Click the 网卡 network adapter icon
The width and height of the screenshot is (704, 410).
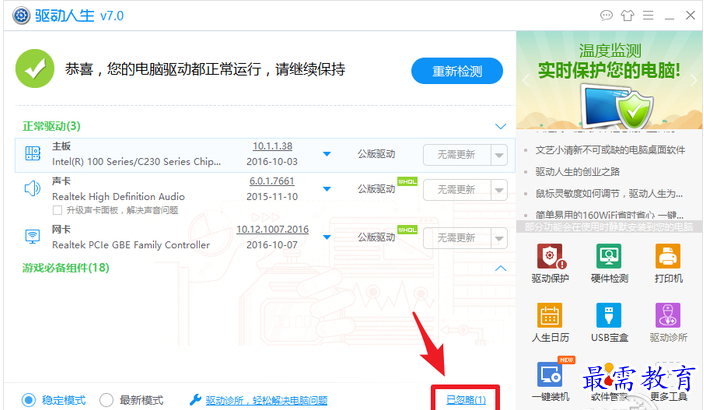coord(32,236)
